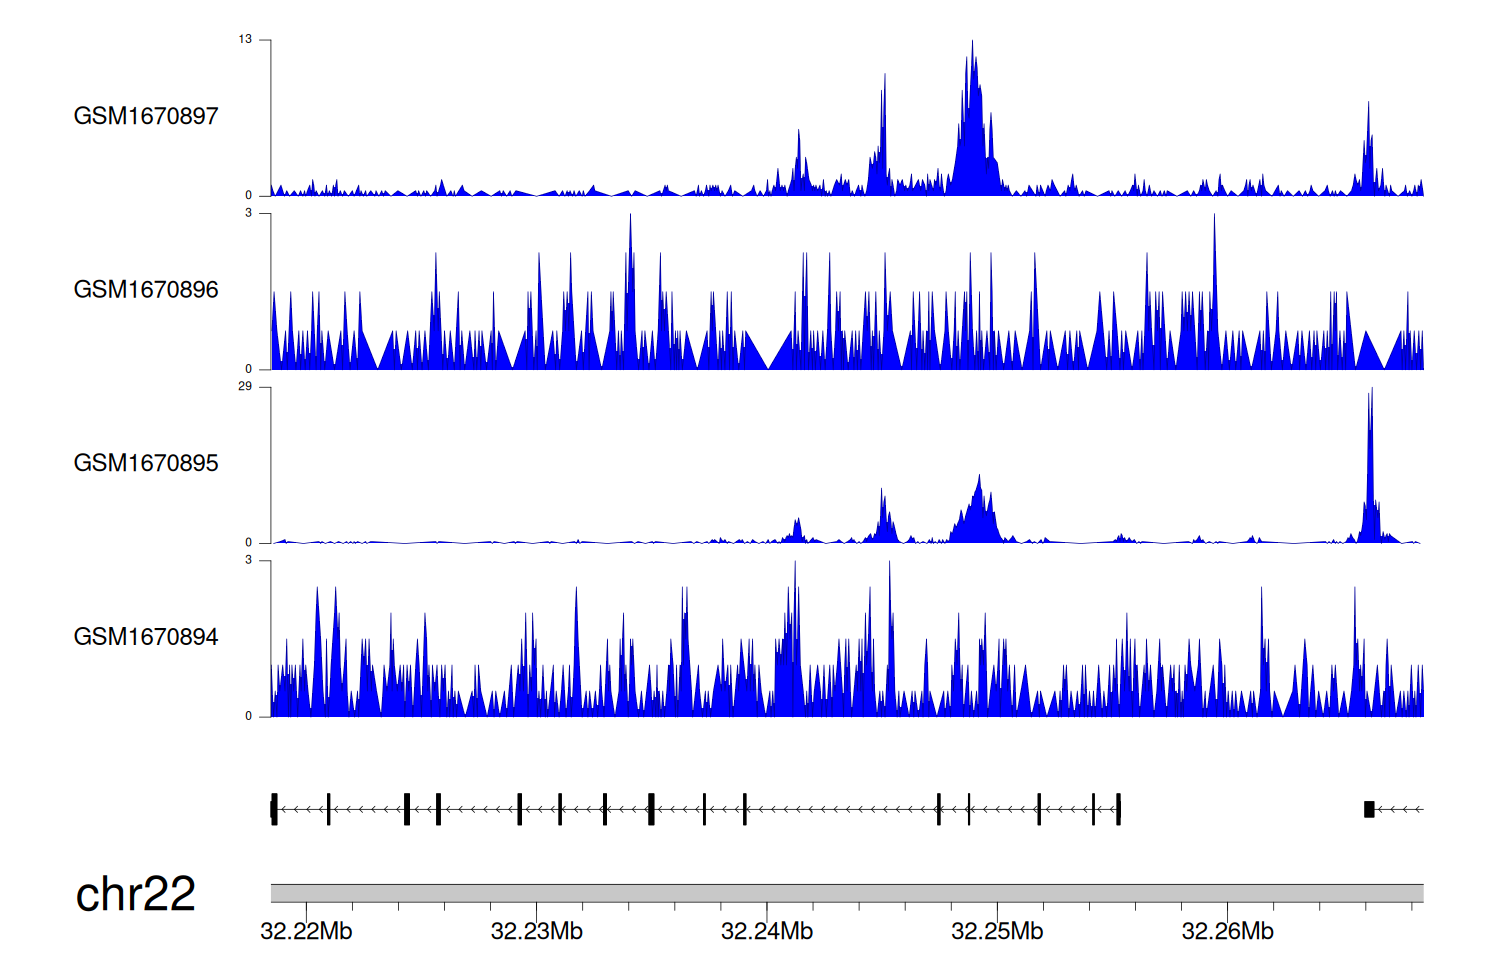Click the 32.26Mb genomic position label

click(1227, 932)
